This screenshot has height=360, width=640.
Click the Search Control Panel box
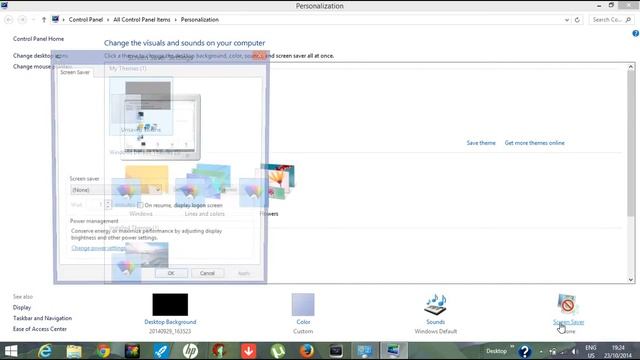611,20
